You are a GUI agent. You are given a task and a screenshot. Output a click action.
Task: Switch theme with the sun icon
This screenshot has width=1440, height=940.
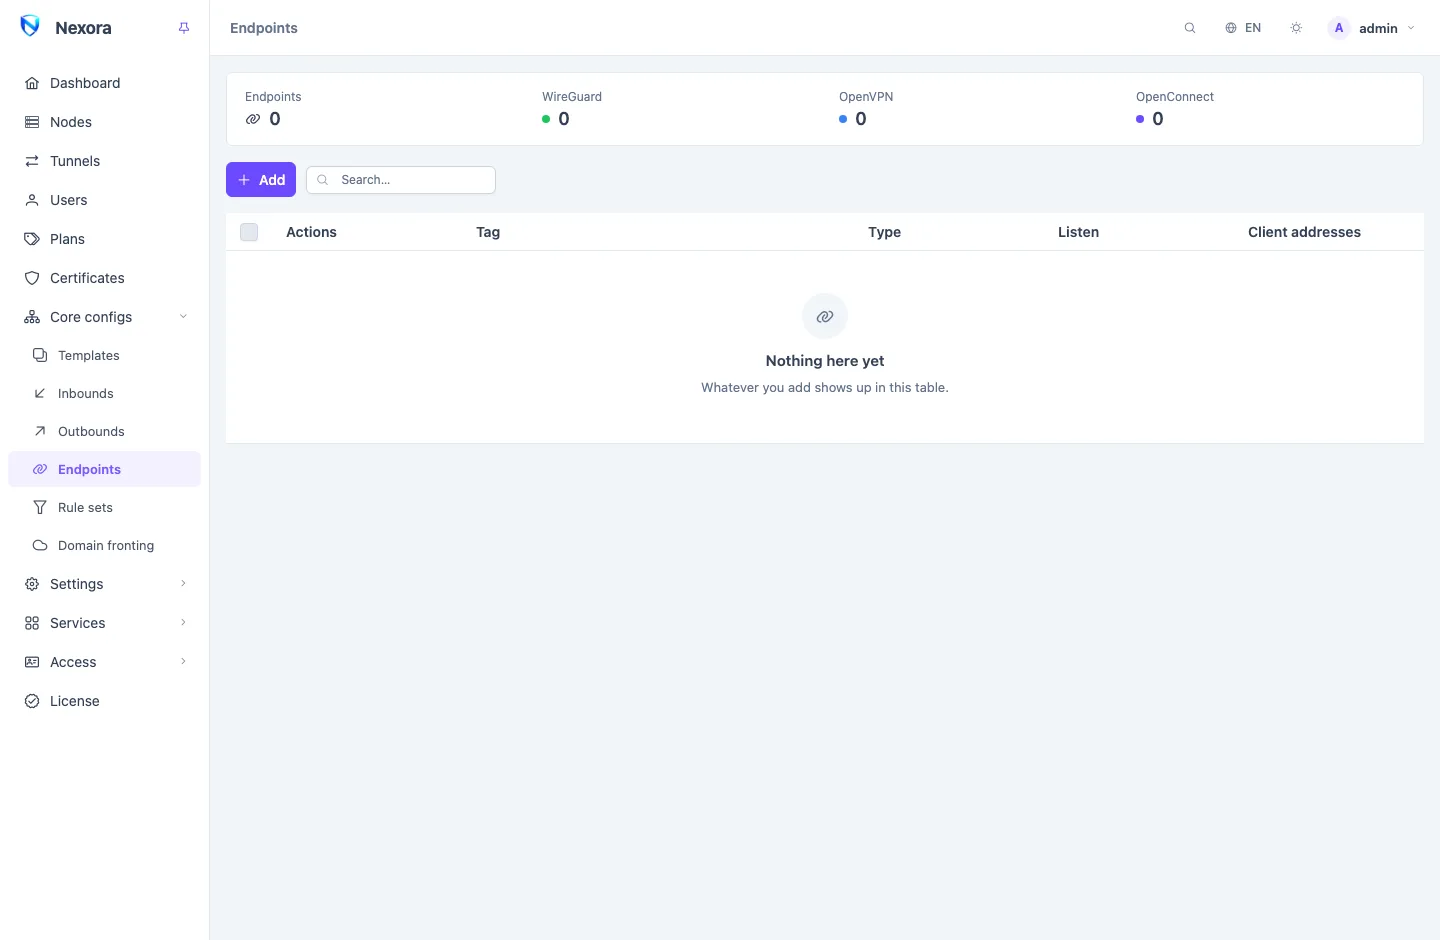[1296, 28]
